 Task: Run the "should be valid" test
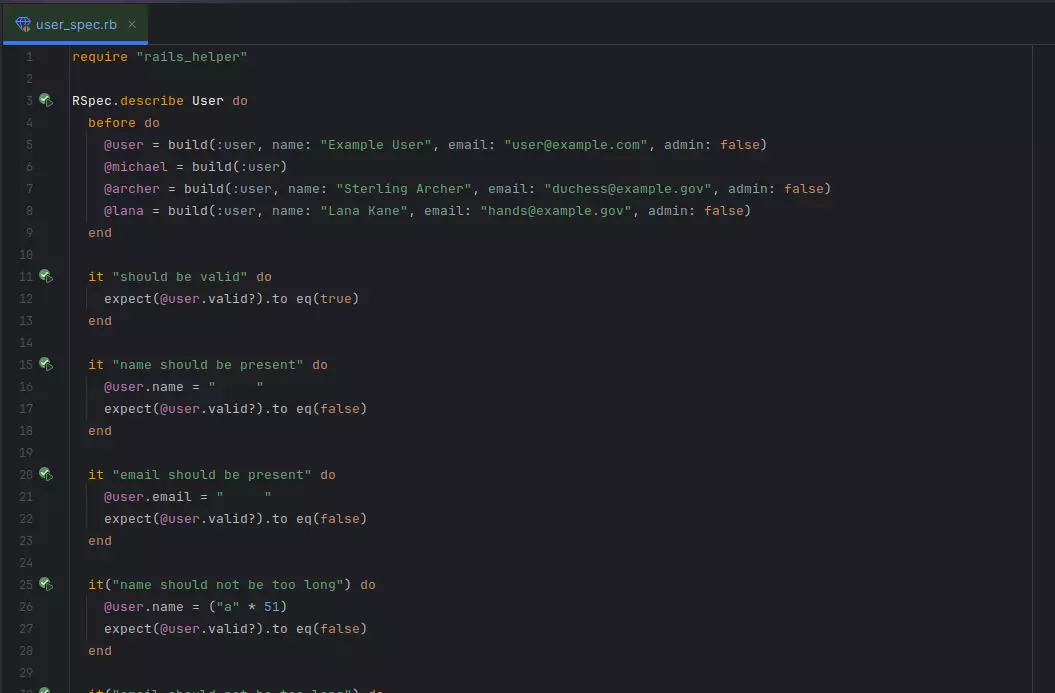pos(45,276)
